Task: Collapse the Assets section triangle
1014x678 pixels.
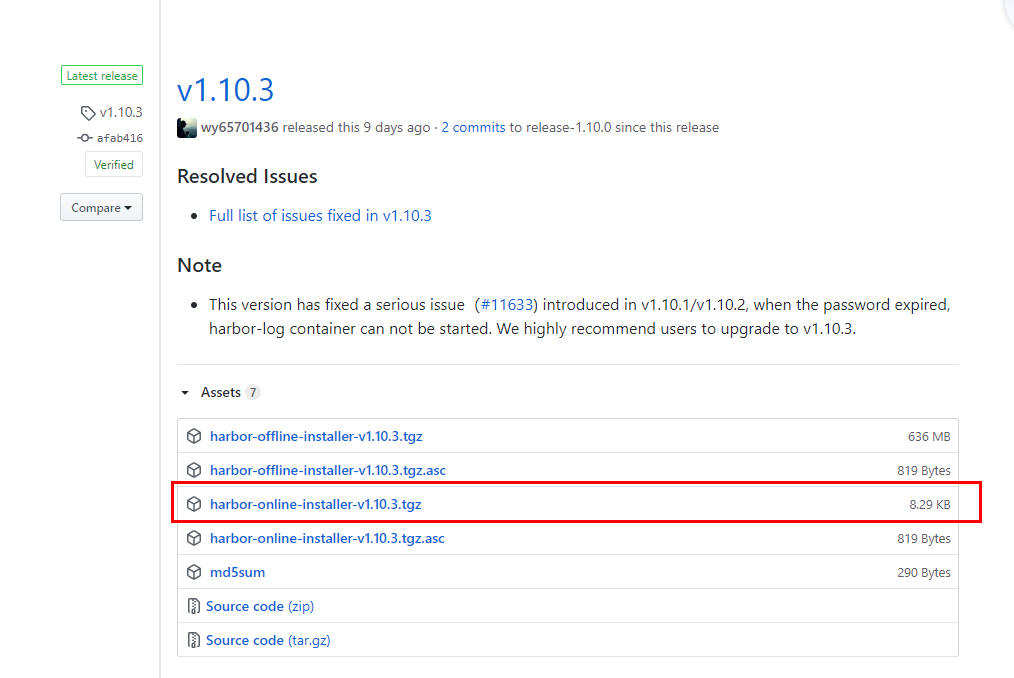Action: 185,393
